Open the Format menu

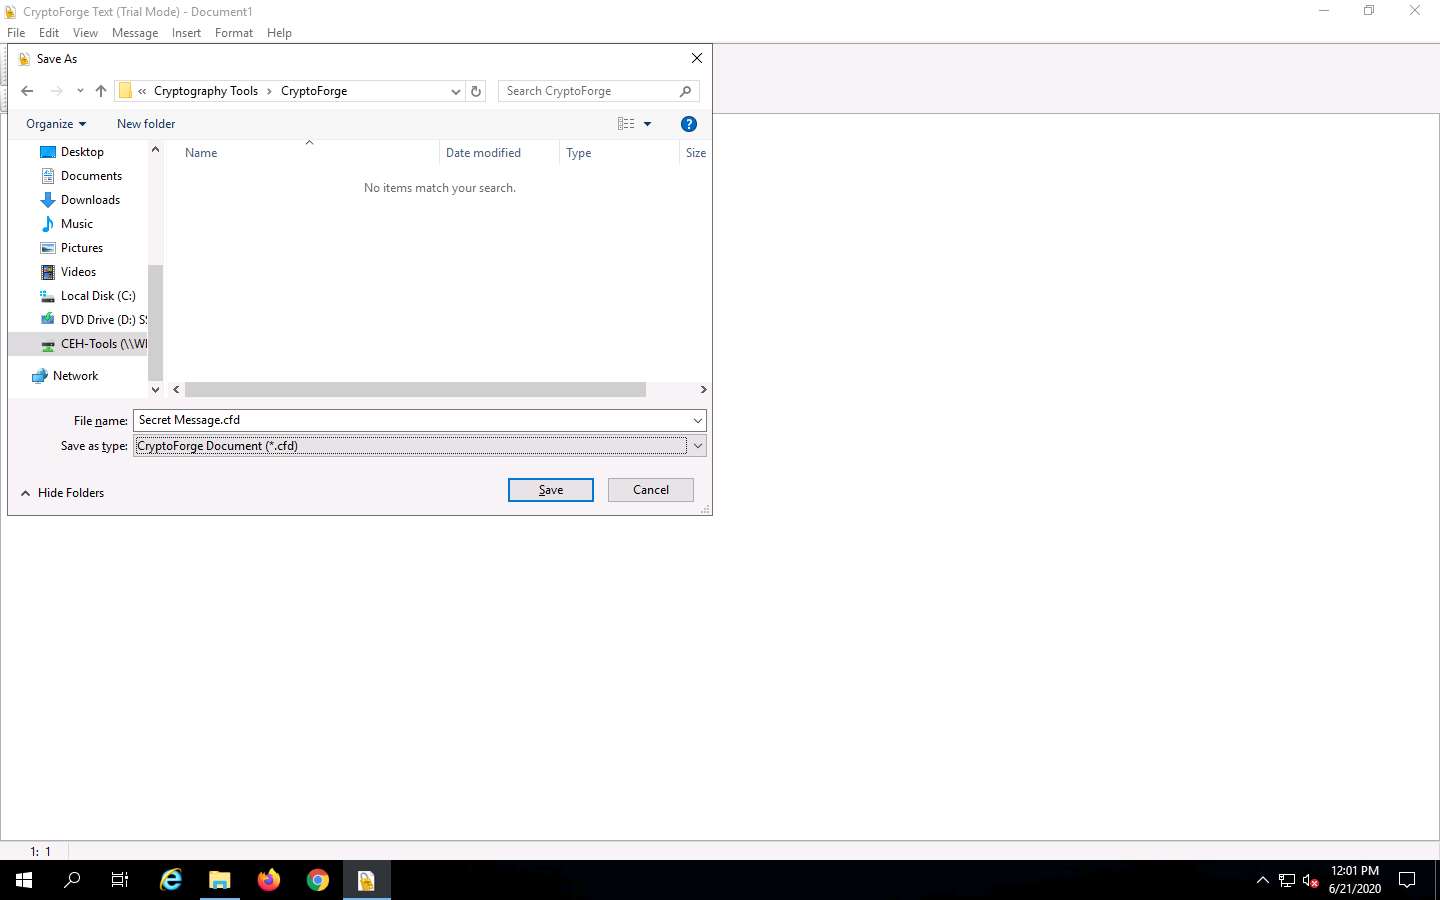click(233, 32)
